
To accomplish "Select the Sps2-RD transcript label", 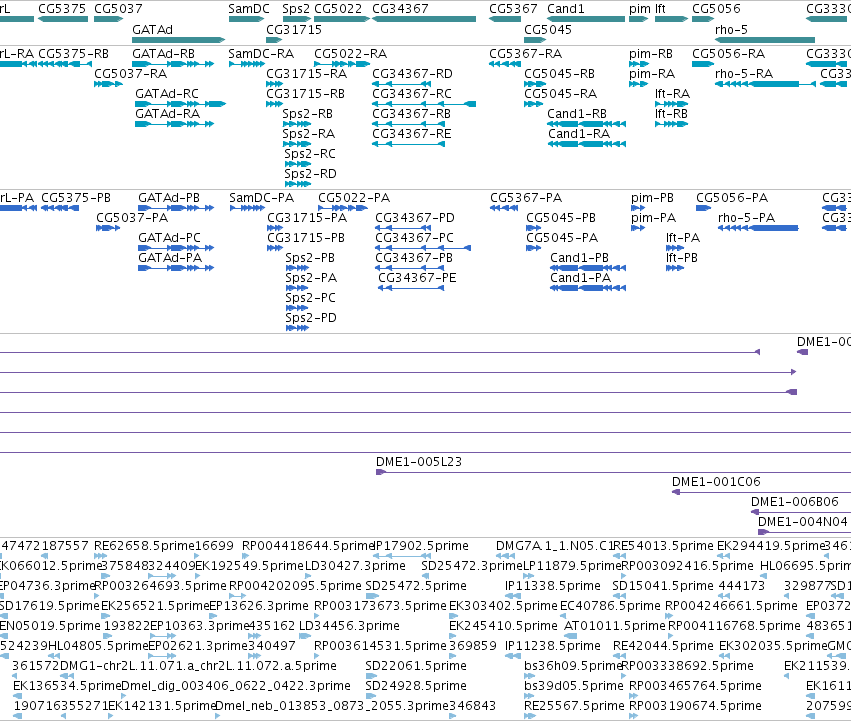I will click(310, 173).
